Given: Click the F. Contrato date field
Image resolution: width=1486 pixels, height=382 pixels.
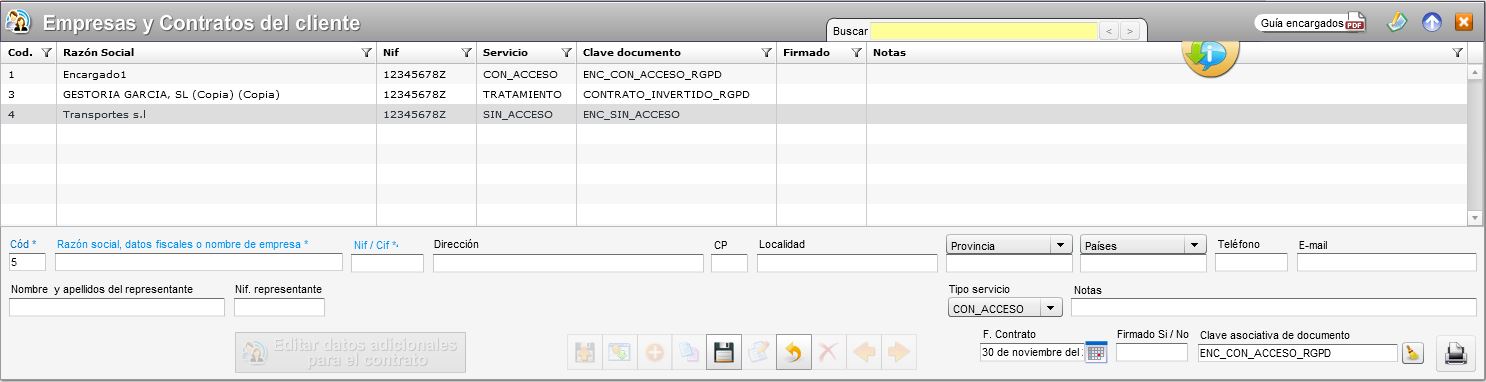Looking at the screenshot, I should pos(1031,352).
